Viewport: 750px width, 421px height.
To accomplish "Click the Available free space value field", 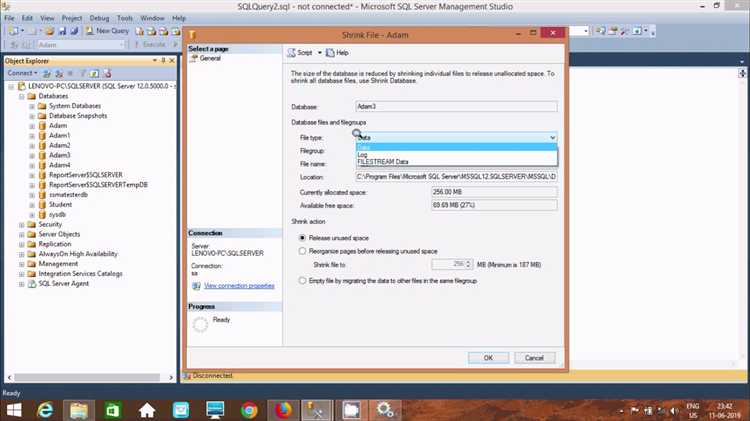I will 494,205.
